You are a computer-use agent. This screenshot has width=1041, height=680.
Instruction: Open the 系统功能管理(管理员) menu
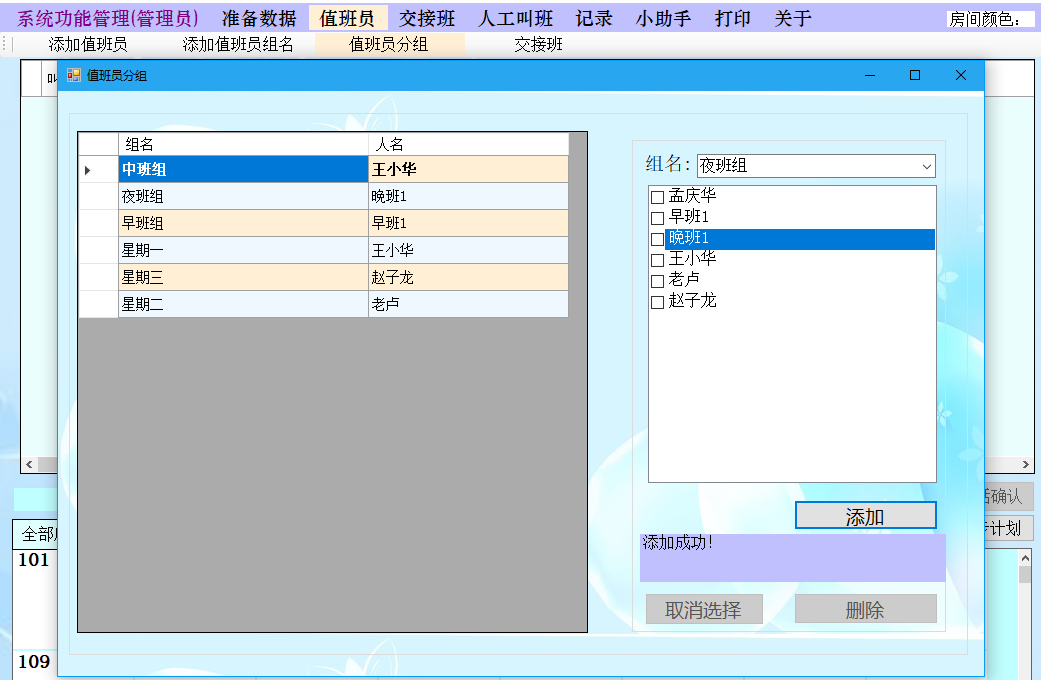point(108,19)
